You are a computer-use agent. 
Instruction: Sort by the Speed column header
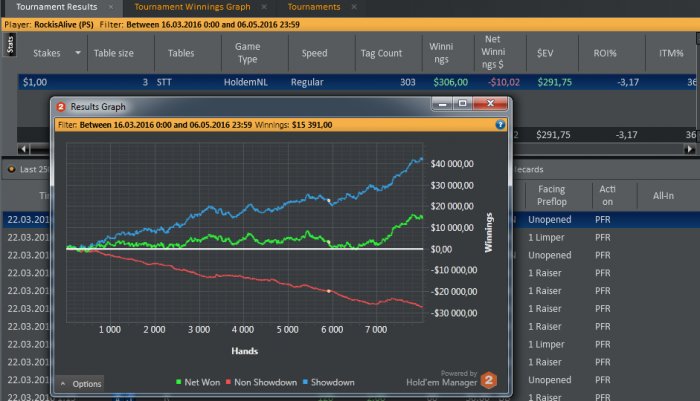[314, 53]
